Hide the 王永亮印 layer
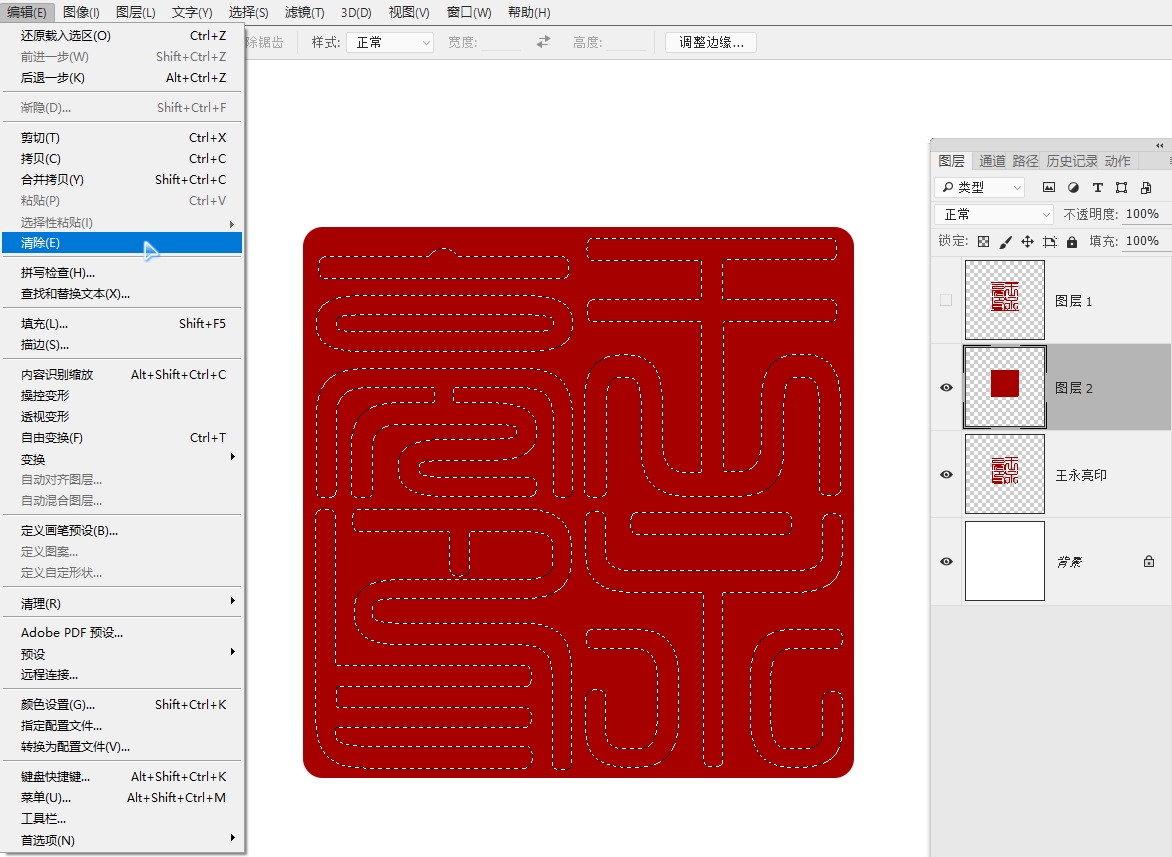Image resolution: width=1172 pixels, height=857 pixels. tap(945, 474)
